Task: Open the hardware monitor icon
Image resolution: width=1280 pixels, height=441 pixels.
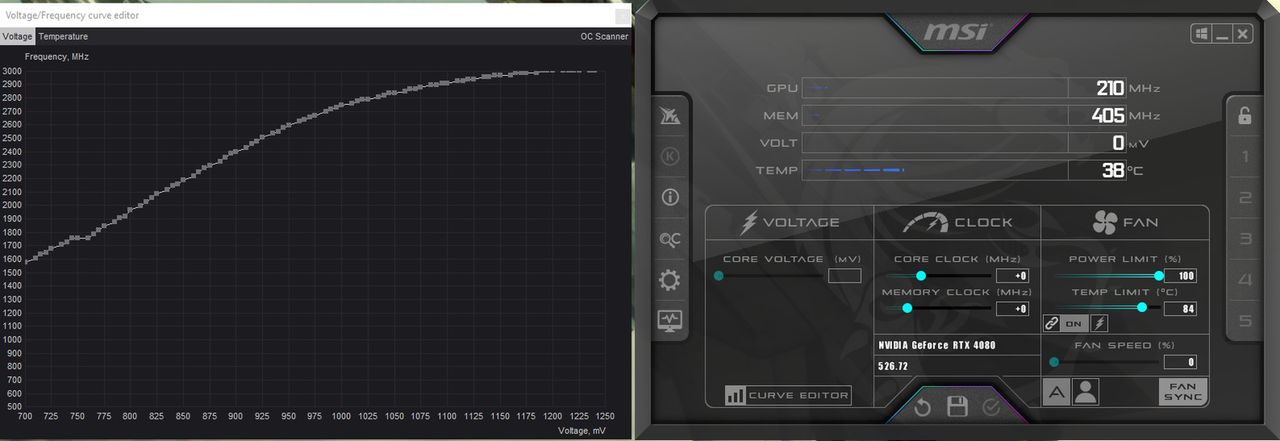Action: 670,320
